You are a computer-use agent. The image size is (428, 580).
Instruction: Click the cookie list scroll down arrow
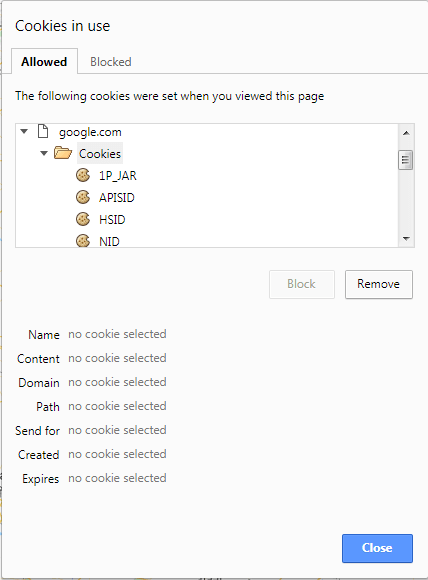[406, 239]
